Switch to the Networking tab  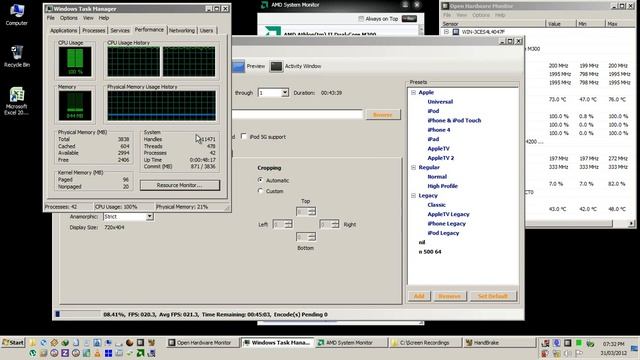click(x=182, y=31)
